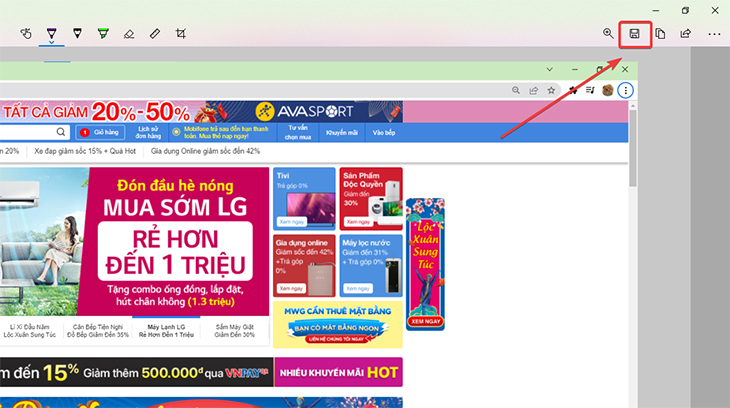Screen dimensions: 730x408
Task: Open the Vào bếp menu item
Action: (x=384, y=133)
